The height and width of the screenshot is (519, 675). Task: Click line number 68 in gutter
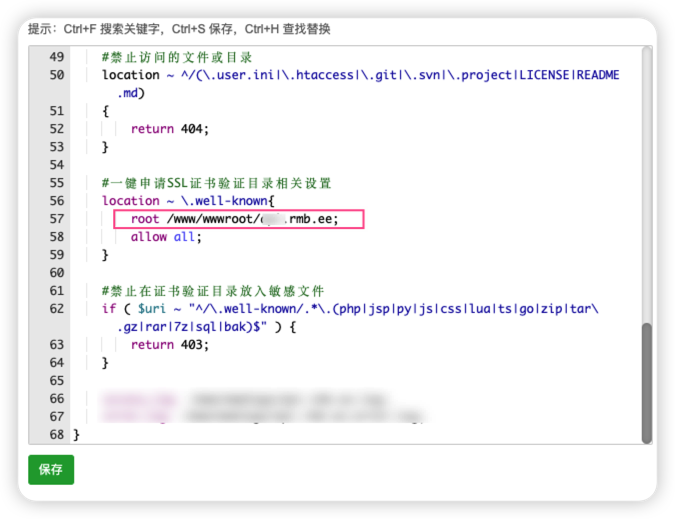(56, 435)
